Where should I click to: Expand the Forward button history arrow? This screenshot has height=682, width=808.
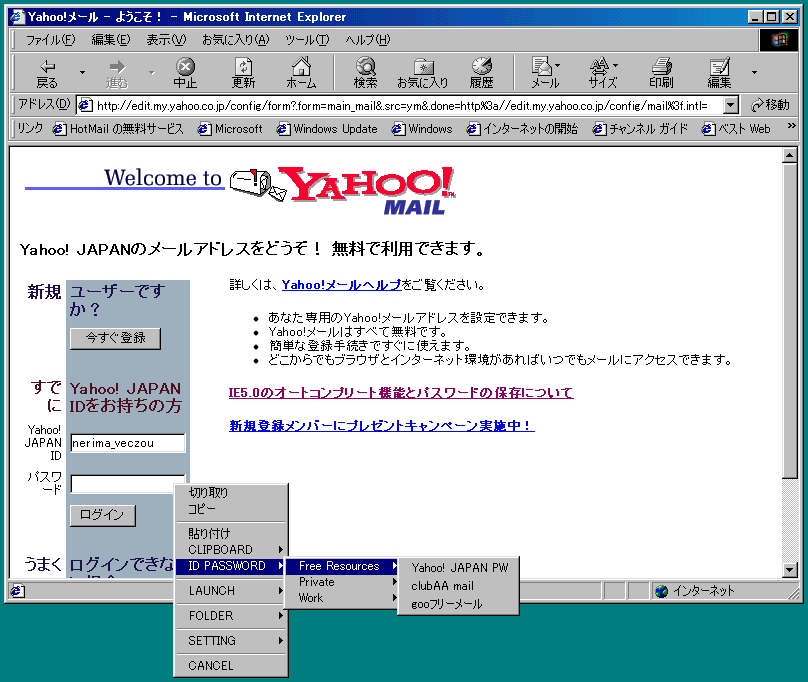coord(152,73)
